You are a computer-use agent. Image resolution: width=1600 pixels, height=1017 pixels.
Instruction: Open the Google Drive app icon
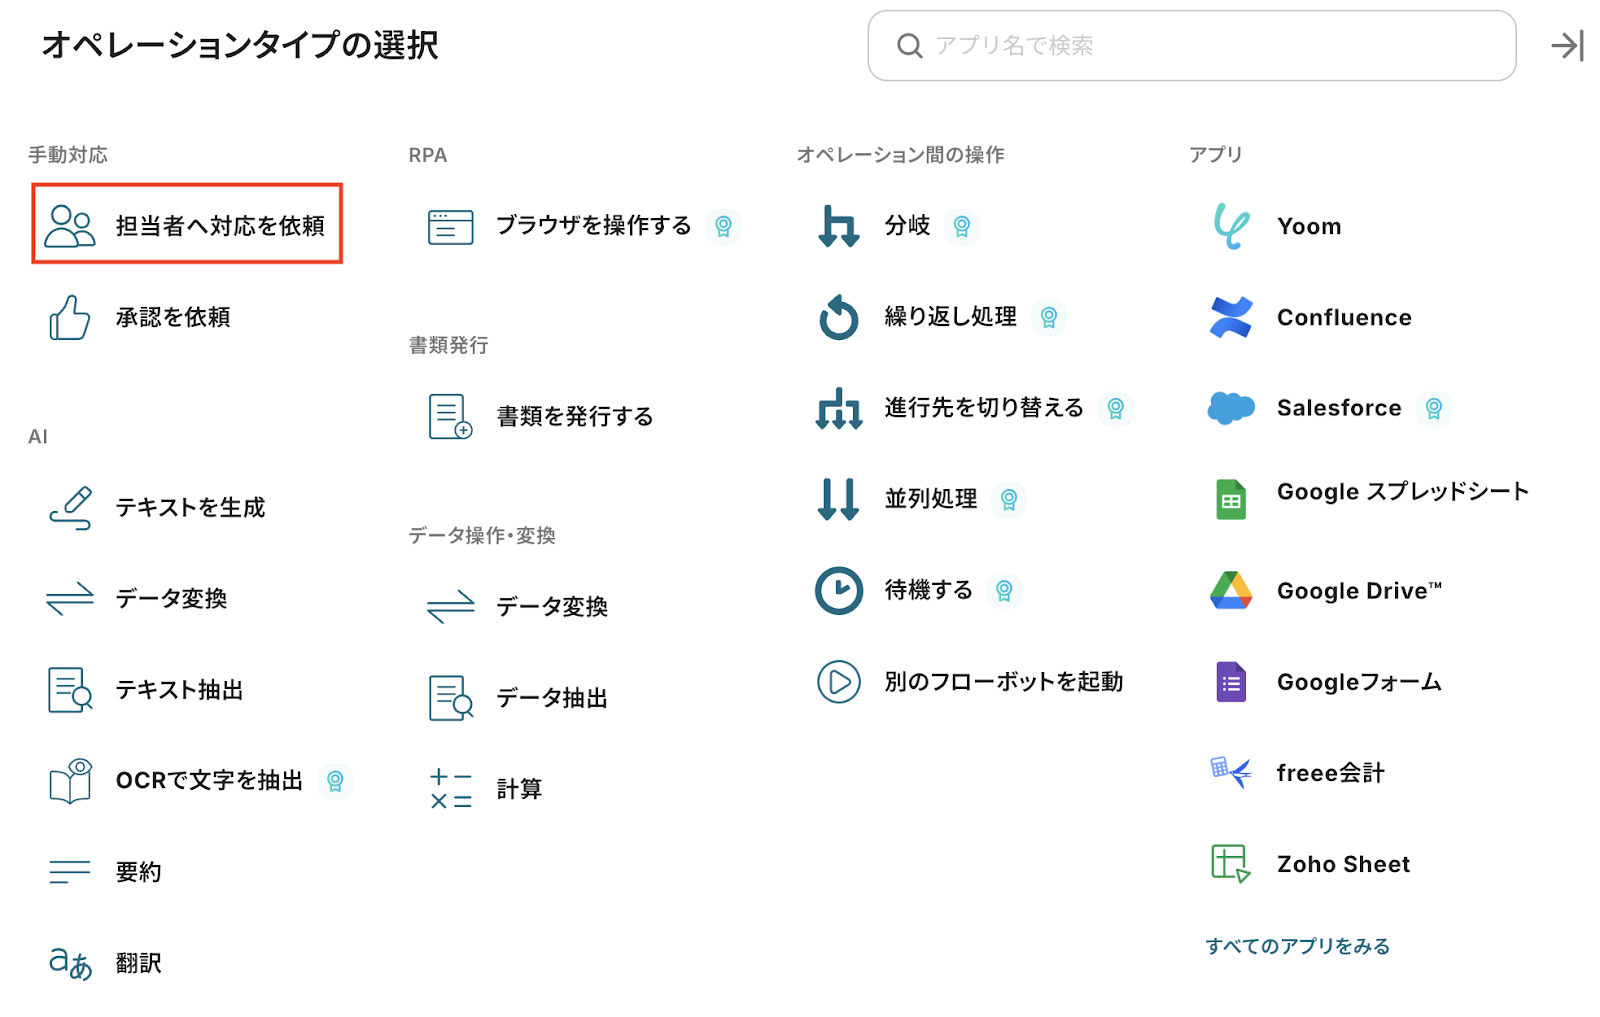pyautogui.click(x=1230, y=591)
